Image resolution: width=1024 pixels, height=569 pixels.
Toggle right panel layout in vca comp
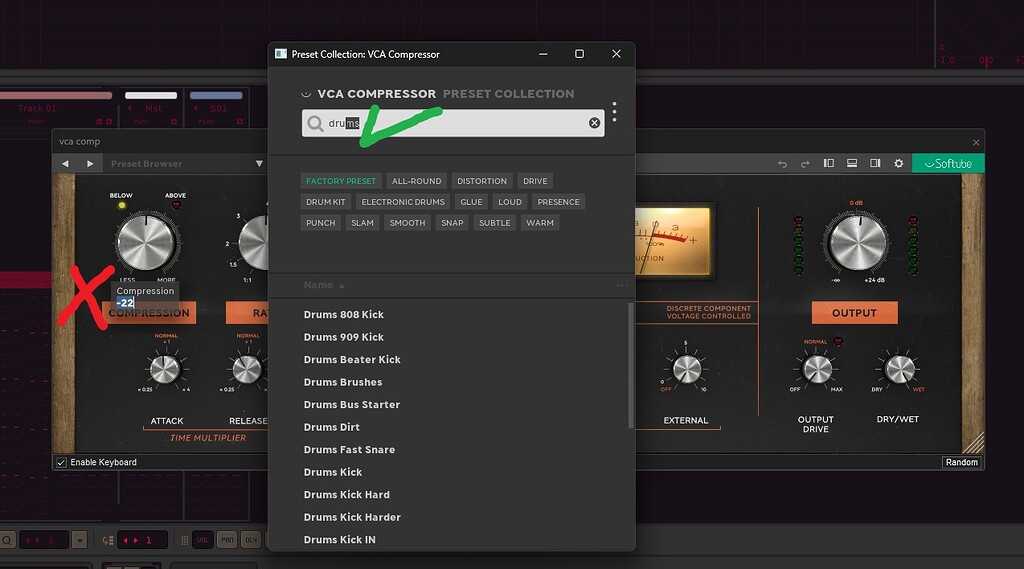(x=875, y=163)
